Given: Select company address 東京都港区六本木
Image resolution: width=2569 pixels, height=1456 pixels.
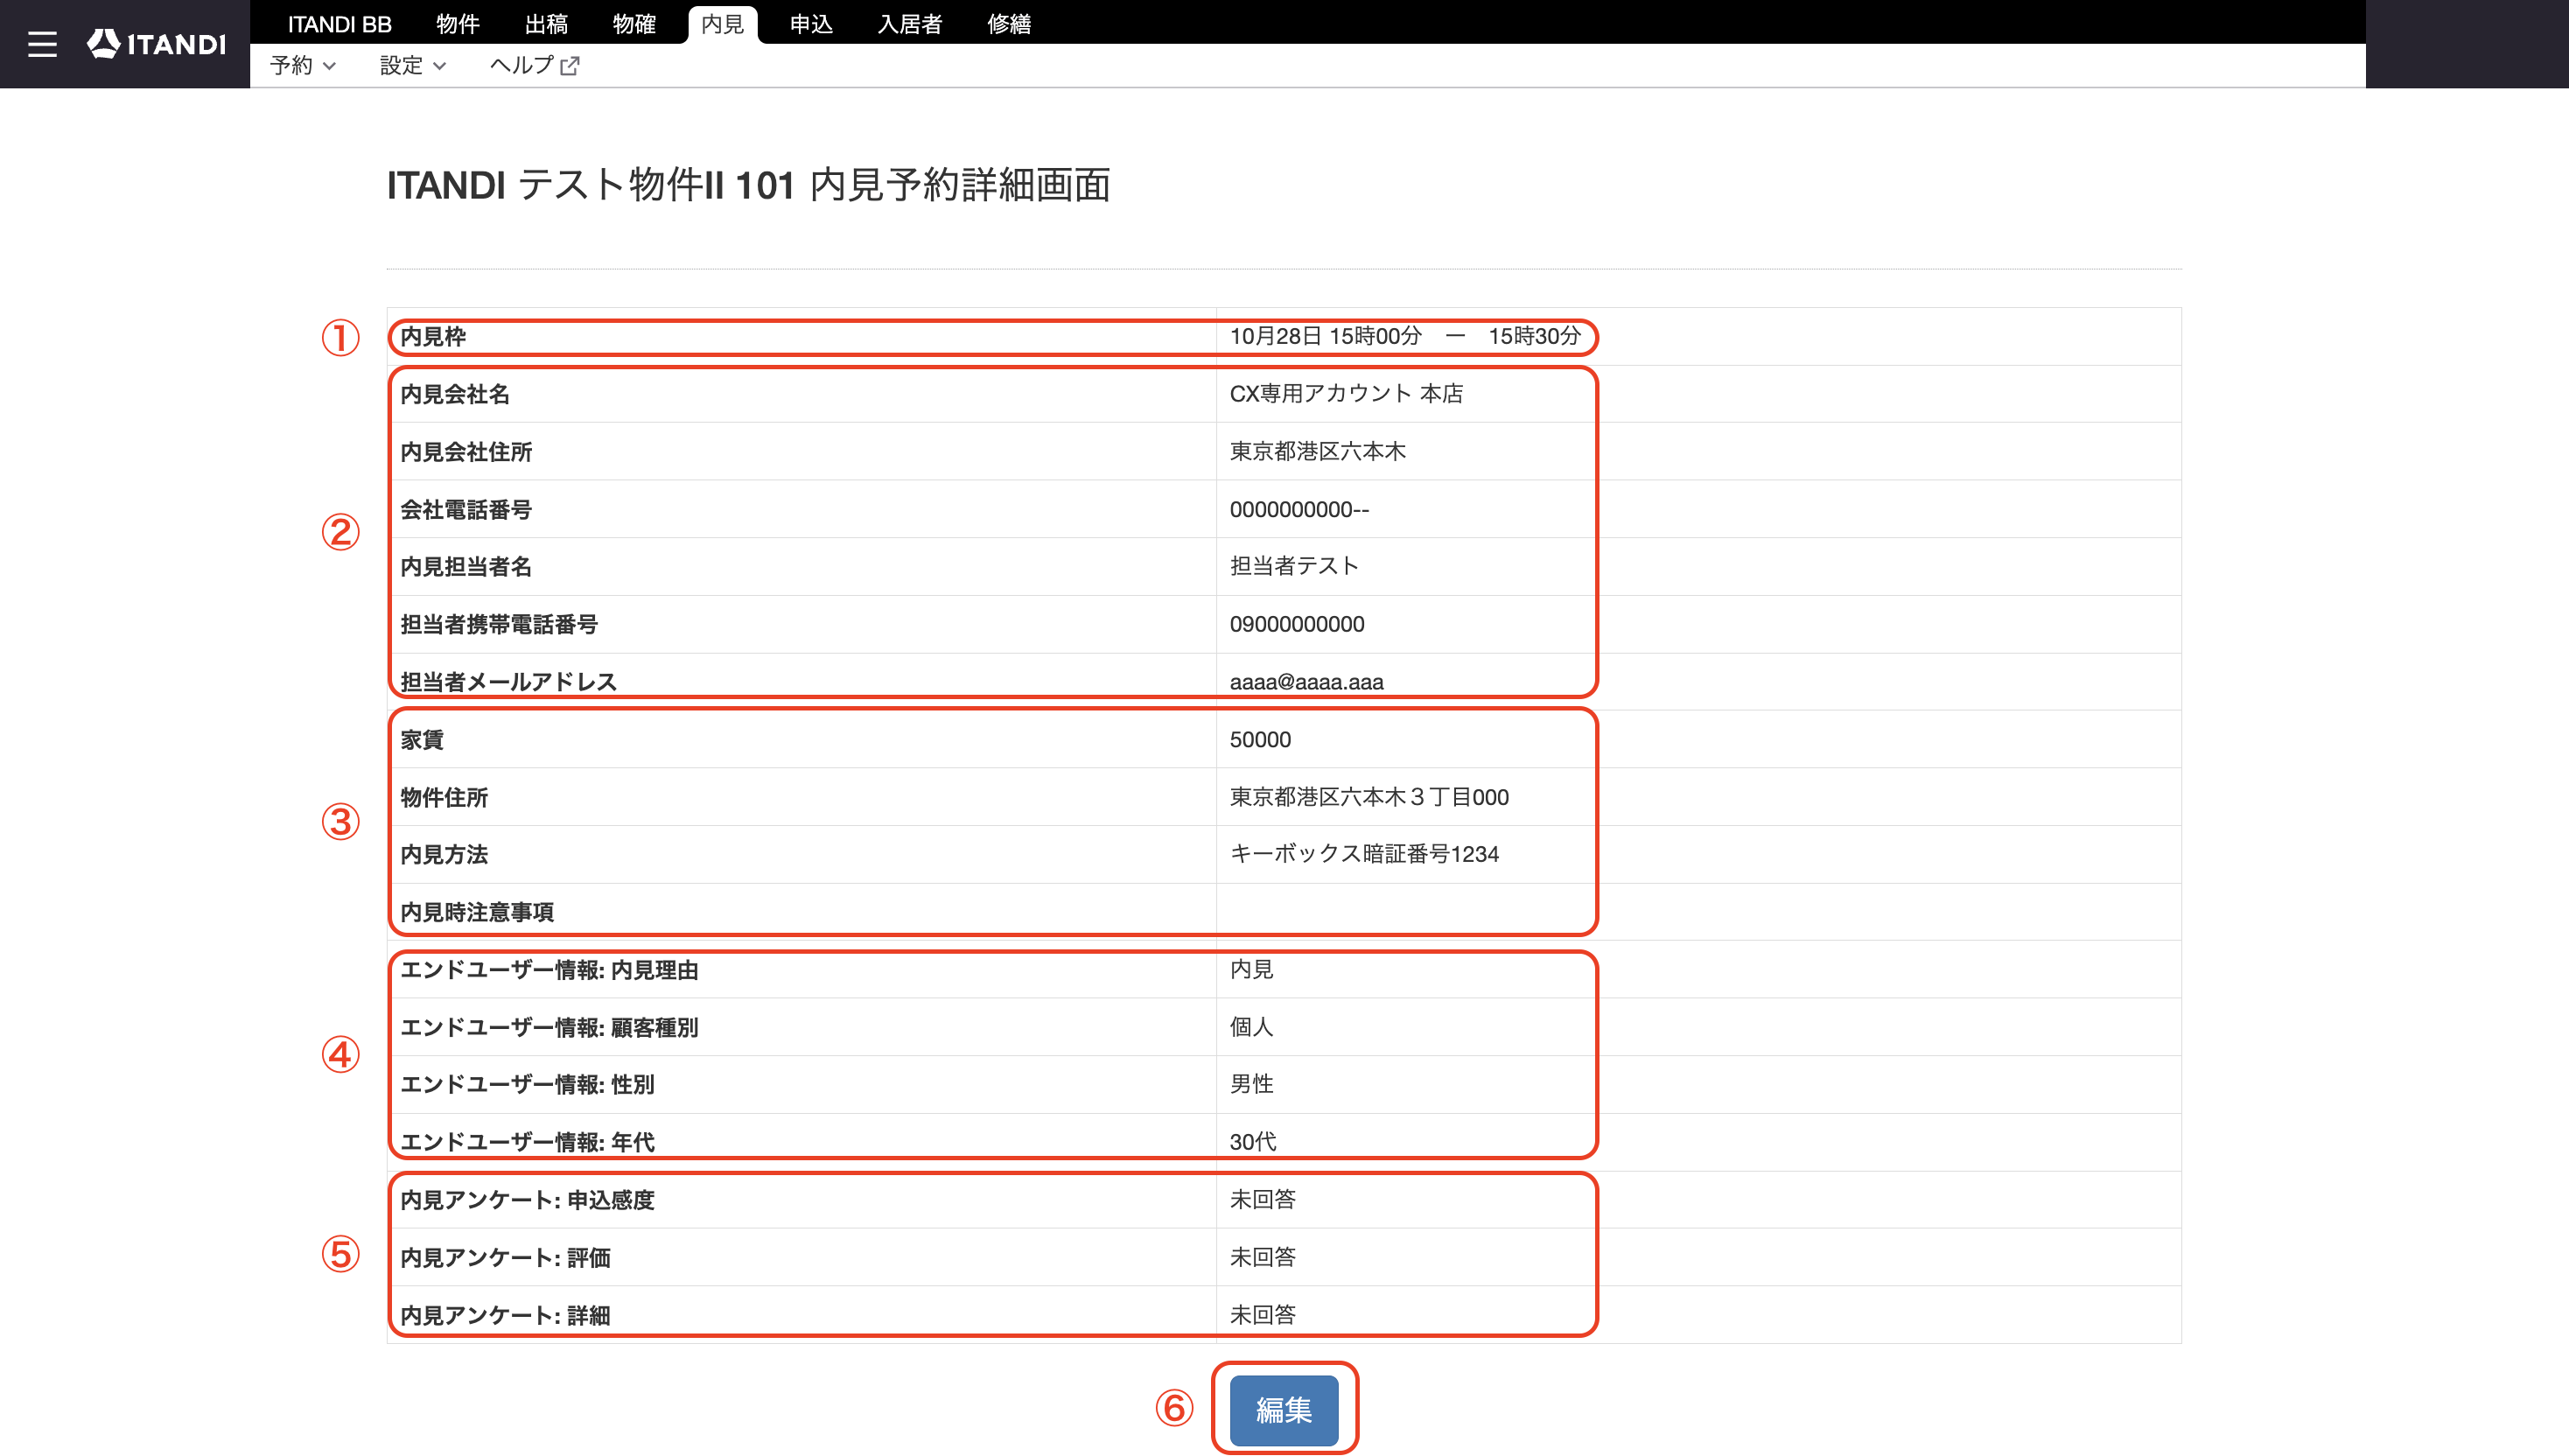Looking at the screenshot, I should [1317, 451].
